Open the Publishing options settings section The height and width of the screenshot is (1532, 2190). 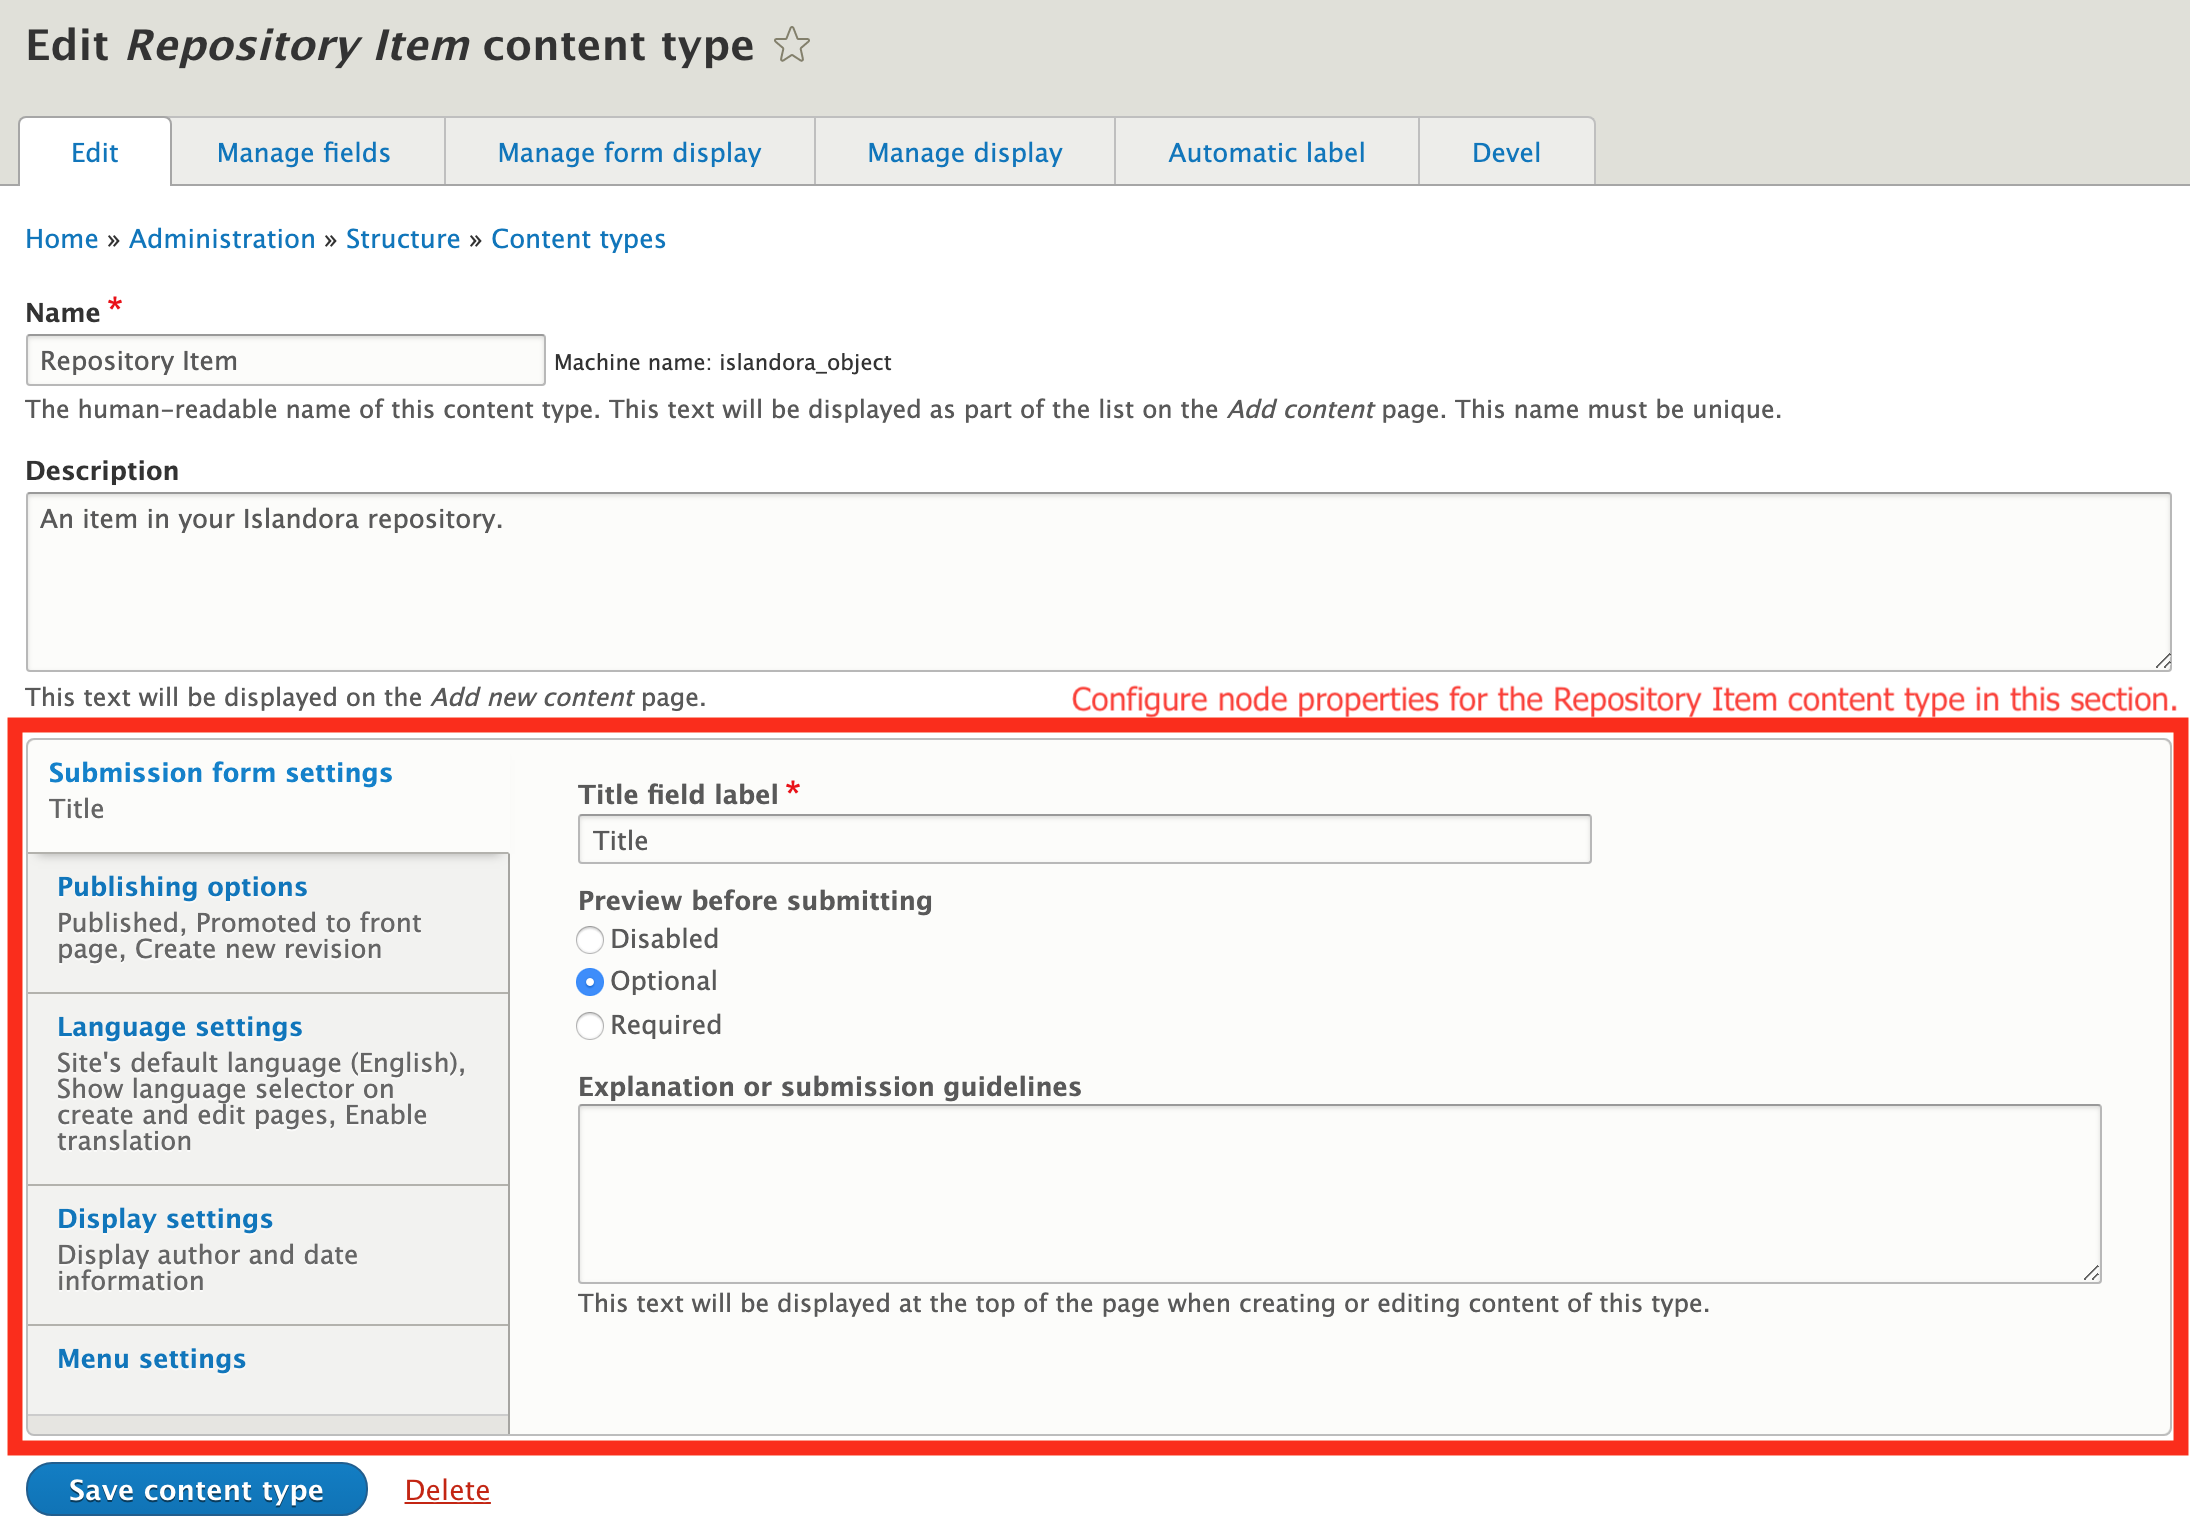click(x=182, y=886)
